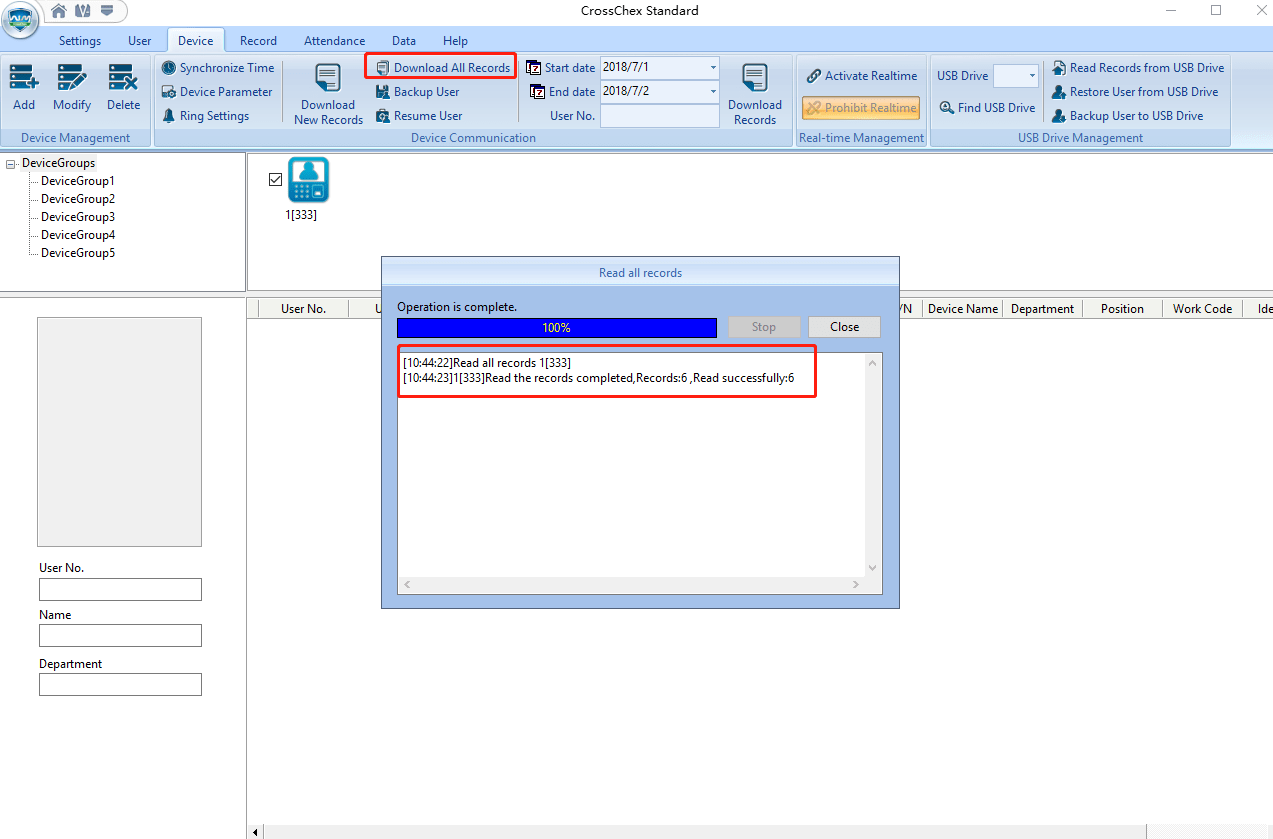Open the End date dropdown

(x=713, y=92)
